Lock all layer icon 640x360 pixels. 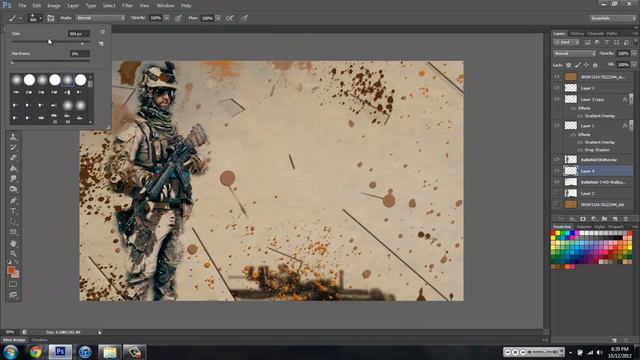pyautogui.click(x=595, y=65)
